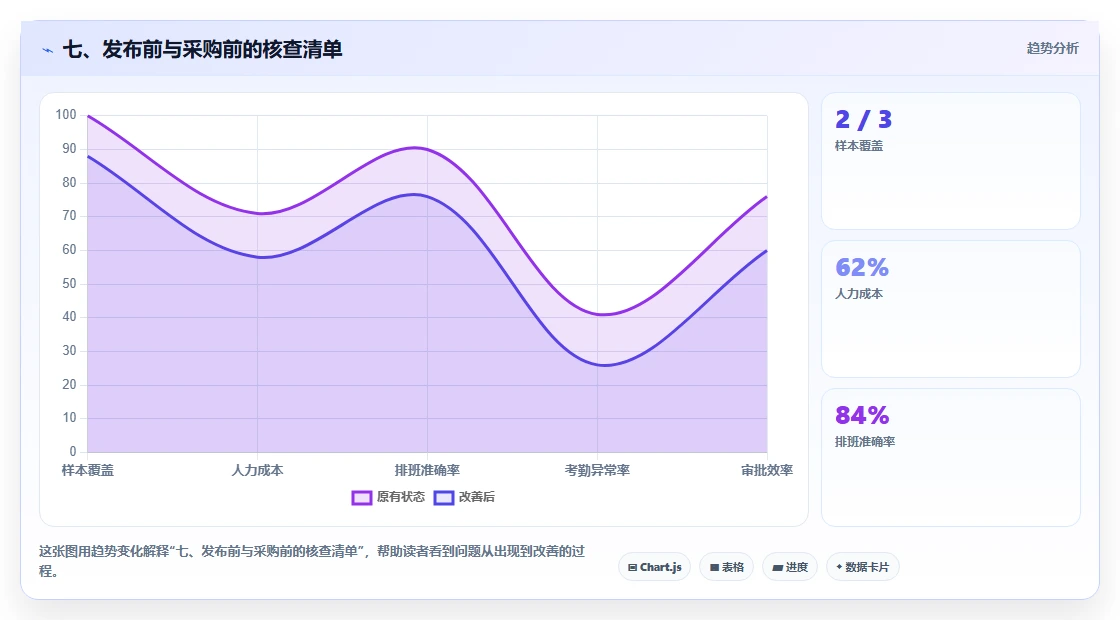
Task: Click the 样本覆盖 x-axis label
Action: (x=88, y=470)
